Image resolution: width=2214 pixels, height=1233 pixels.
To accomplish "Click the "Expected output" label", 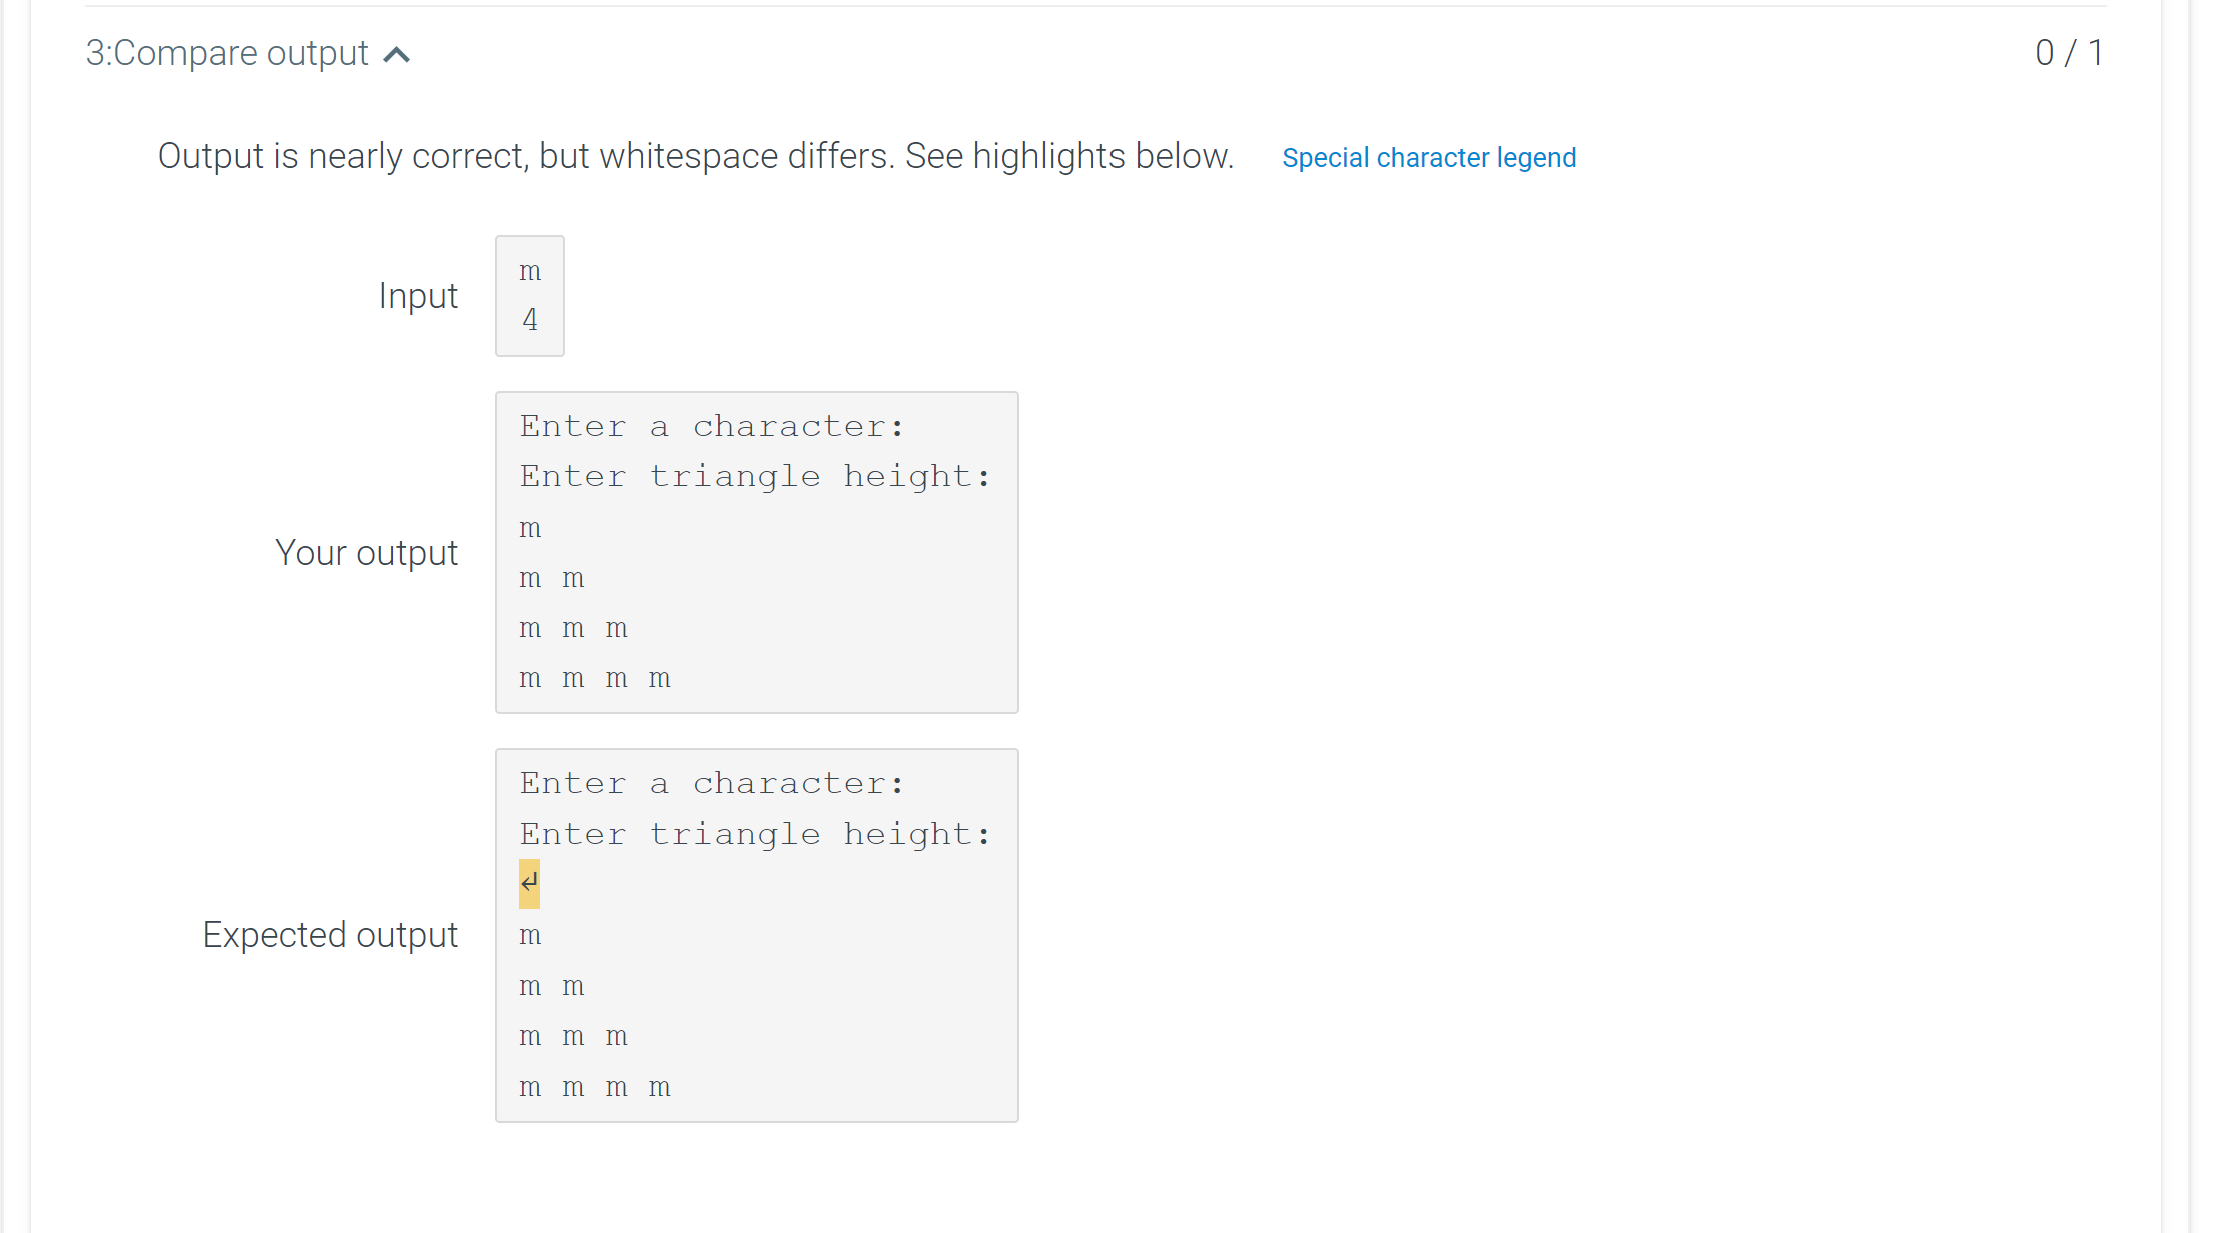I will tap(330, 935).
